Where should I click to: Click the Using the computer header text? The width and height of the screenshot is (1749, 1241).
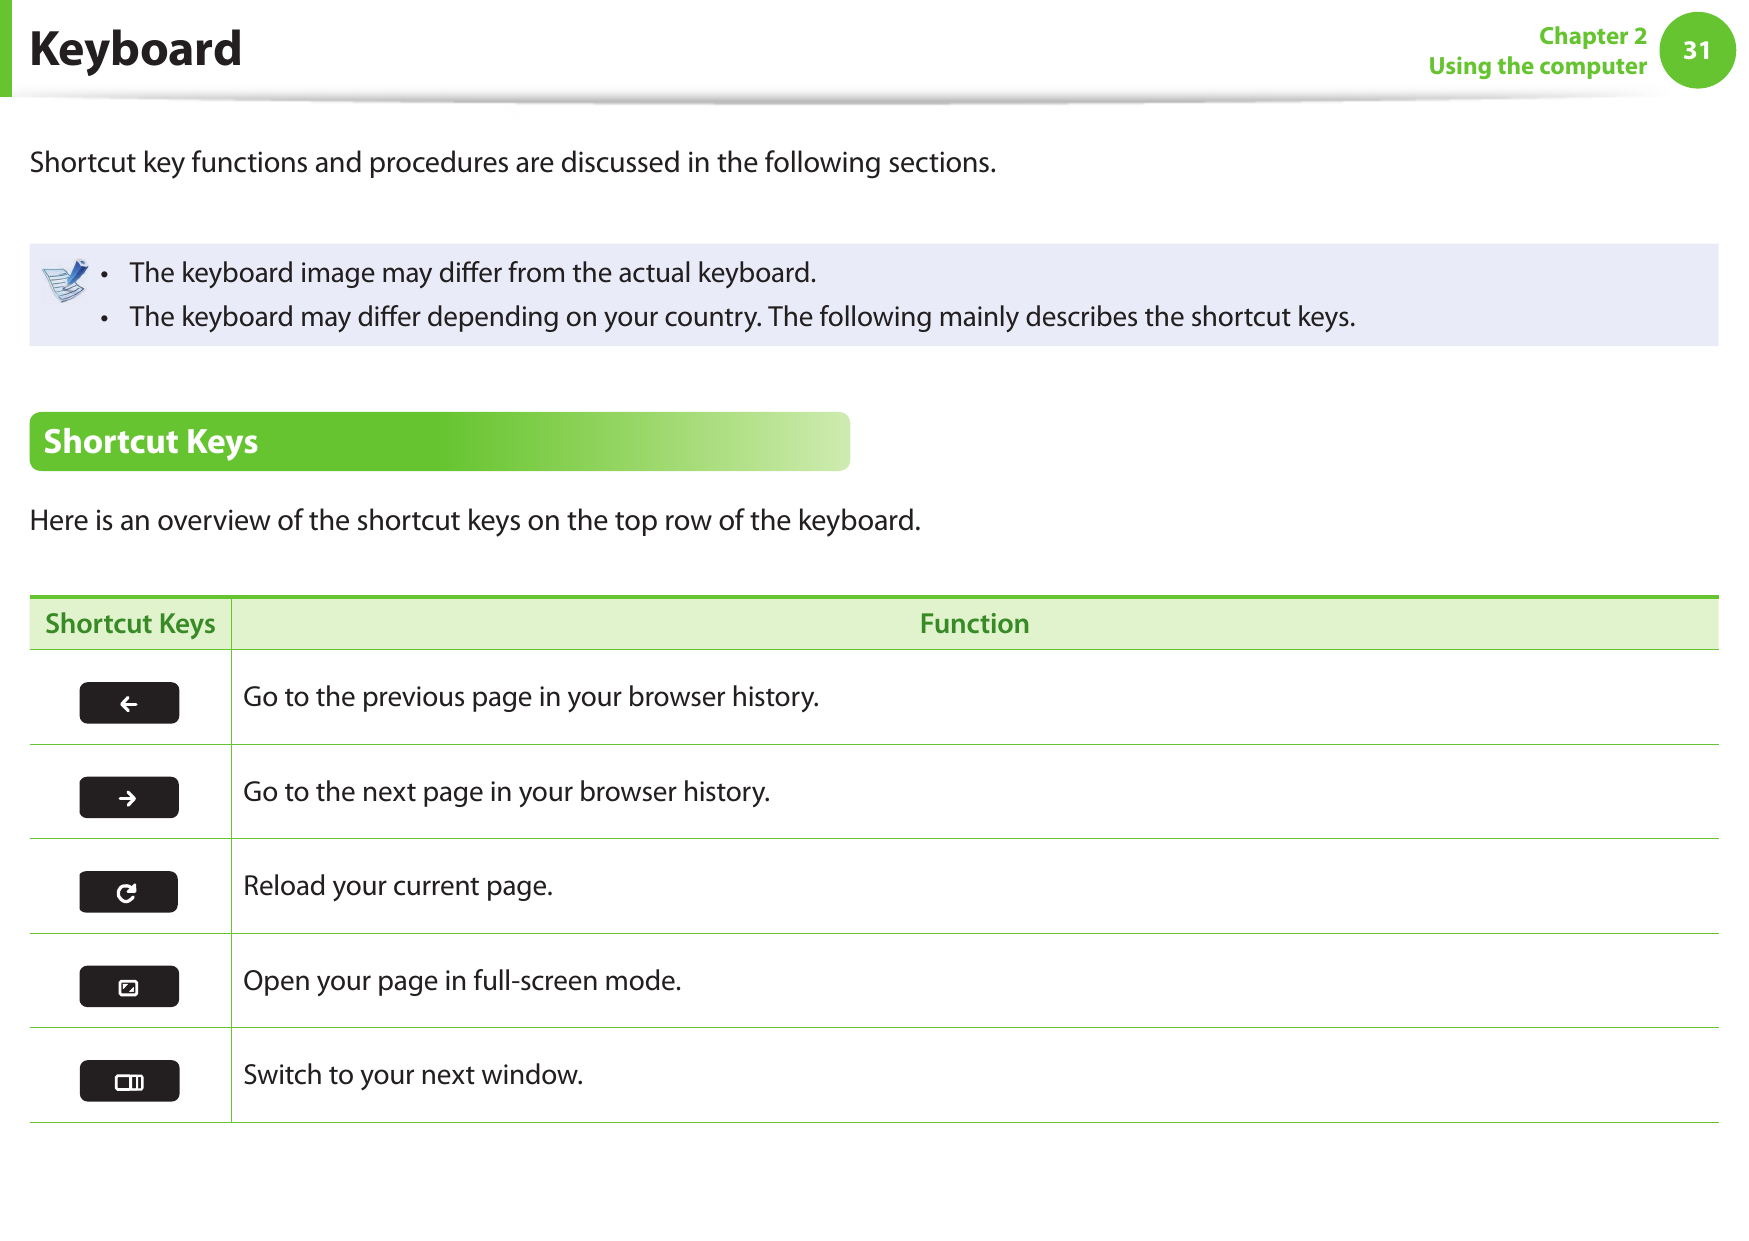pos(1537,66)
